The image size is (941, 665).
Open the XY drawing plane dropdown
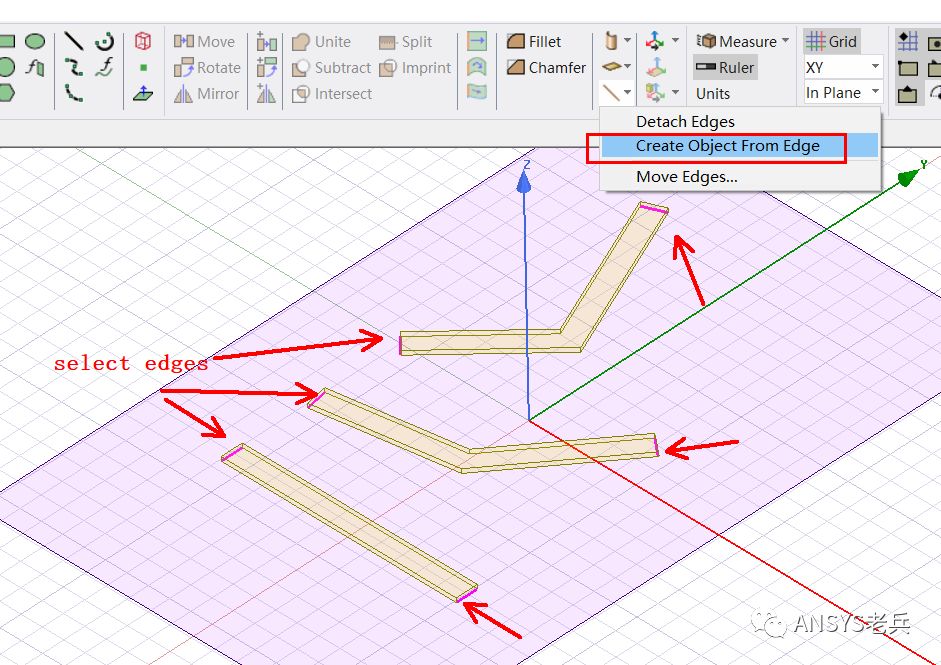click(x=843, y=67)
